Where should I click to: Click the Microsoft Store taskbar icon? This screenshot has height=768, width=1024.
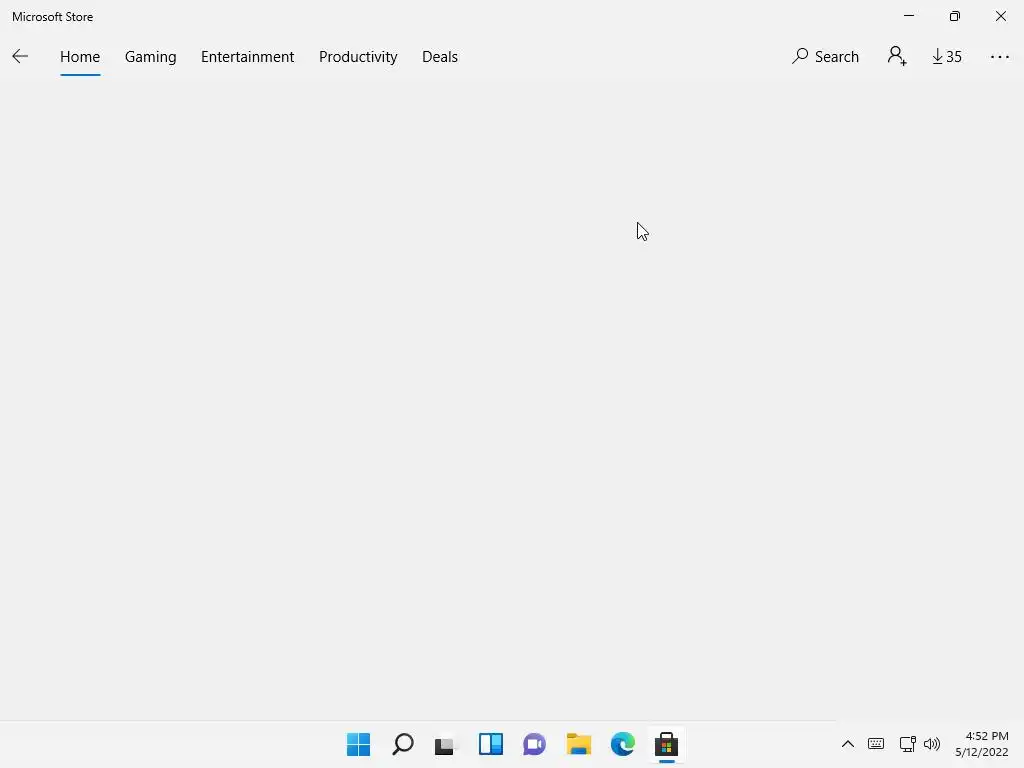pyautogui.click(x=666, y=744)
